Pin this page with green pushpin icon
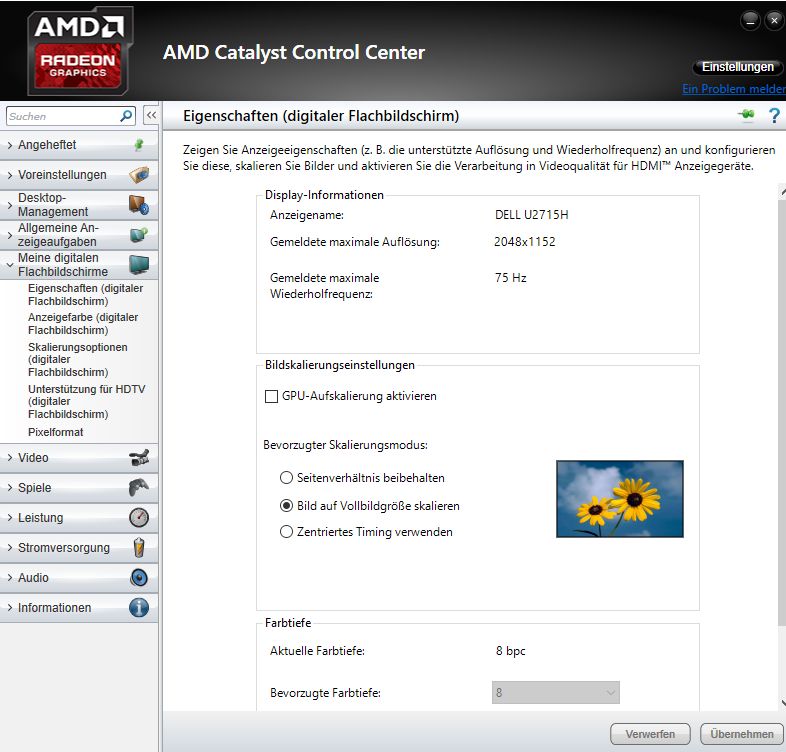The height and width of the screenshot is (752, 786). click(746, 115)
